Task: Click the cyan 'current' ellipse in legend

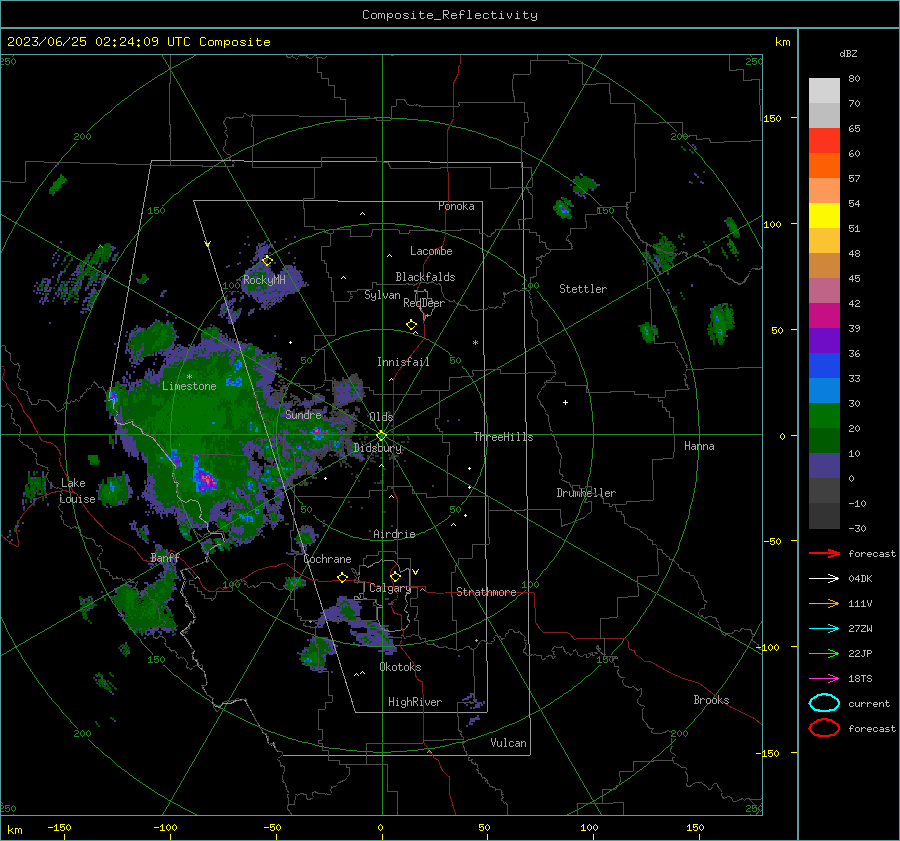Action: (x=824, y=703)
